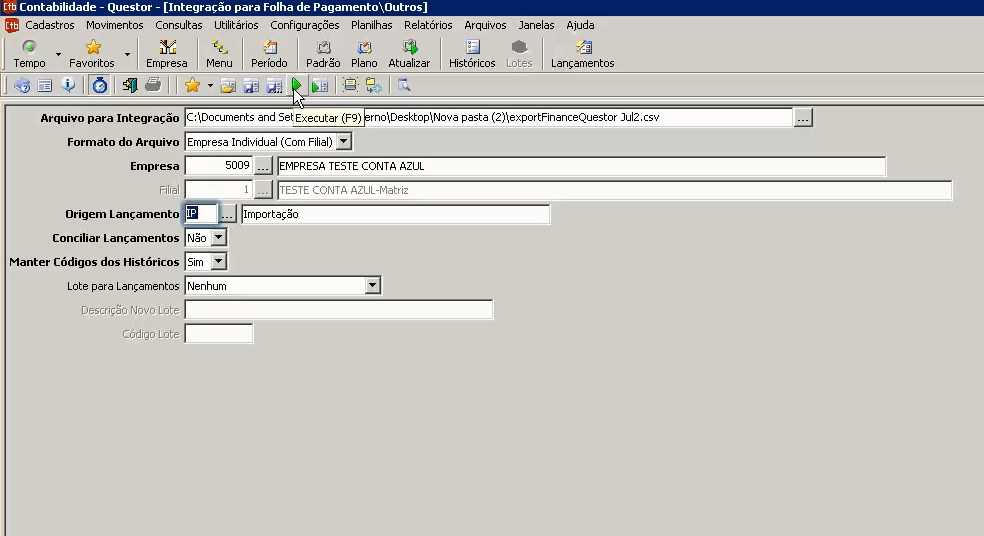The width and height of the screenshot is (984, 536).
Task: Click the Empresa toolbar icon
Action: [167, 53]
